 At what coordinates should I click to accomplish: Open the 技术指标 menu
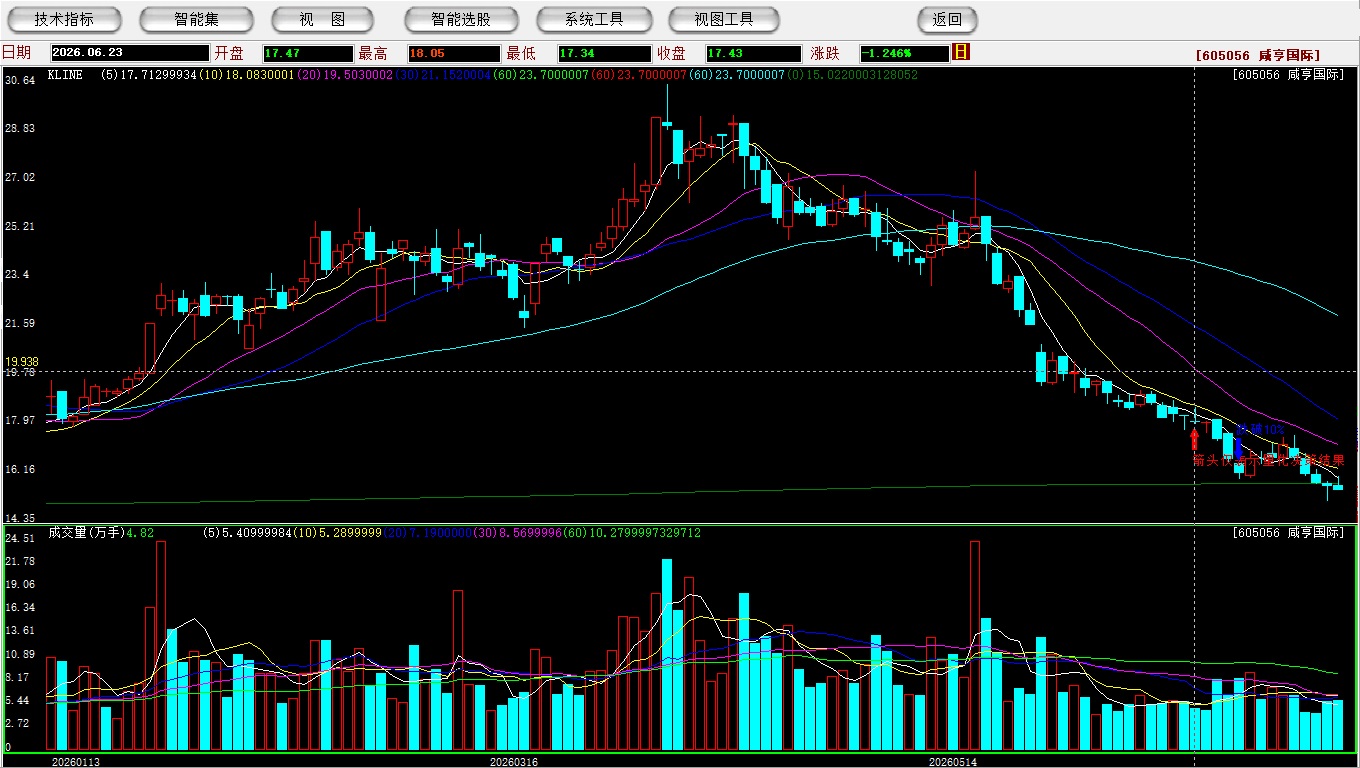(64, 19)
